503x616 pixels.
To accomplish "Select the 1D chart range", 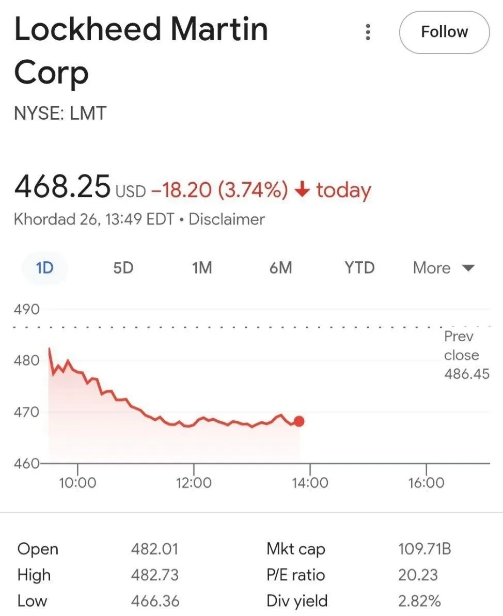I will [44, 268].
